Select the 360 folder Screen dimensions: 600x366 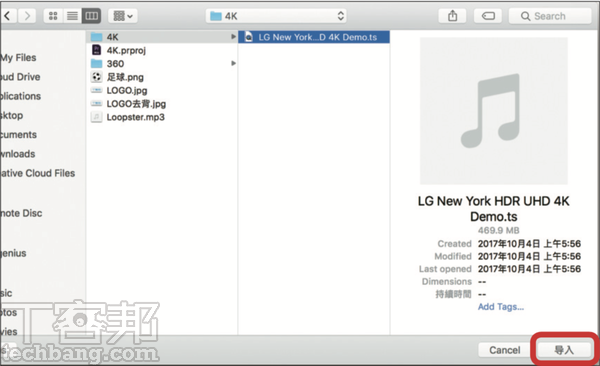pos(162,64)
